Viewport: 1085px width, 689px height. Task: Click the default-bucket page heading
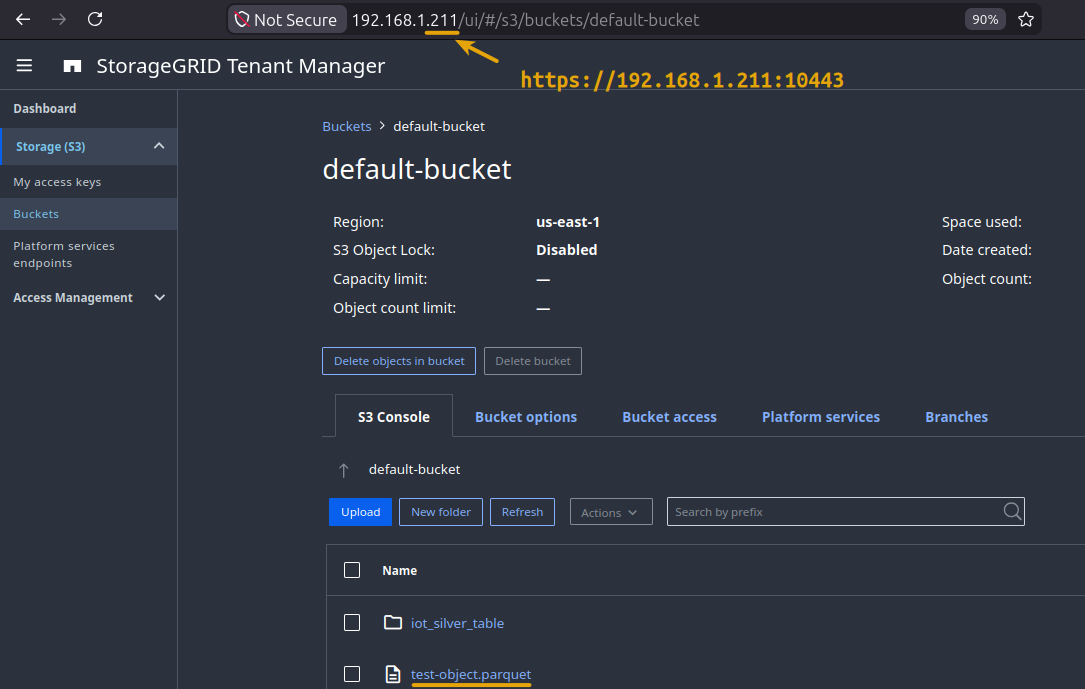pyautogui.click(x=417, y=169)
